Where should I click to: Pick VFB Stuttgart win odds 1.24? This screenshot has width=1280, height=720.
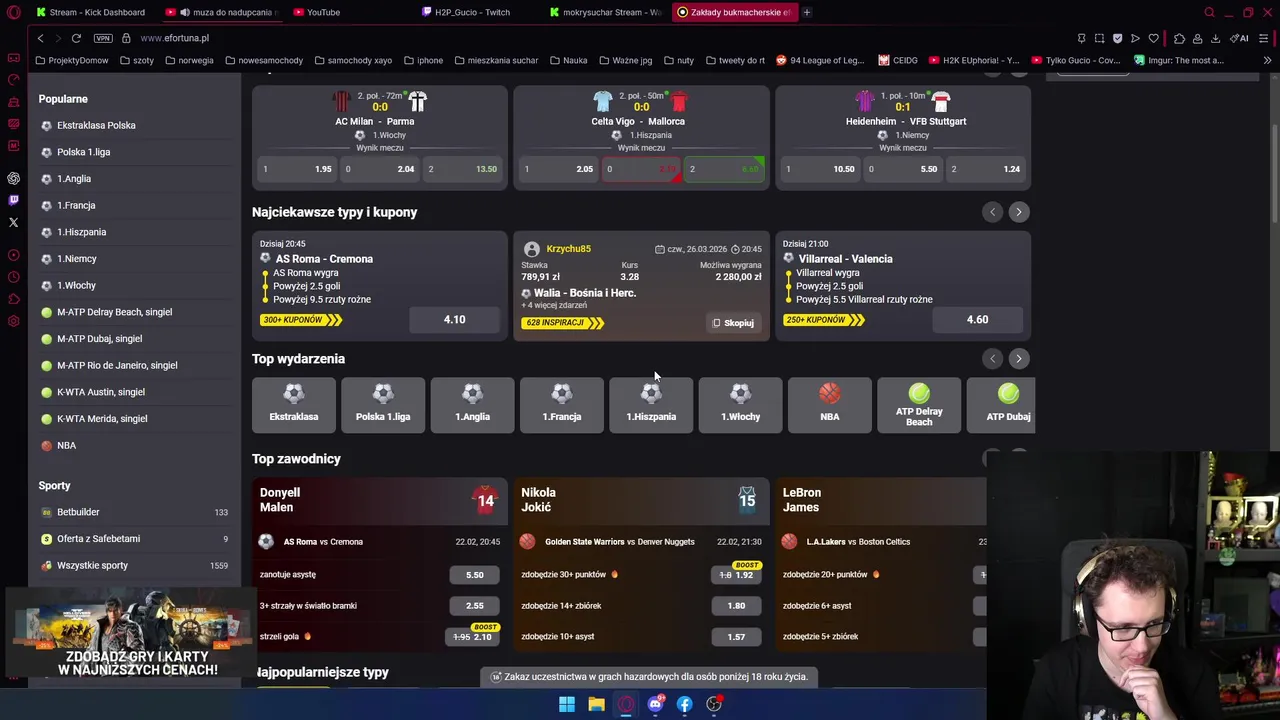986,169
